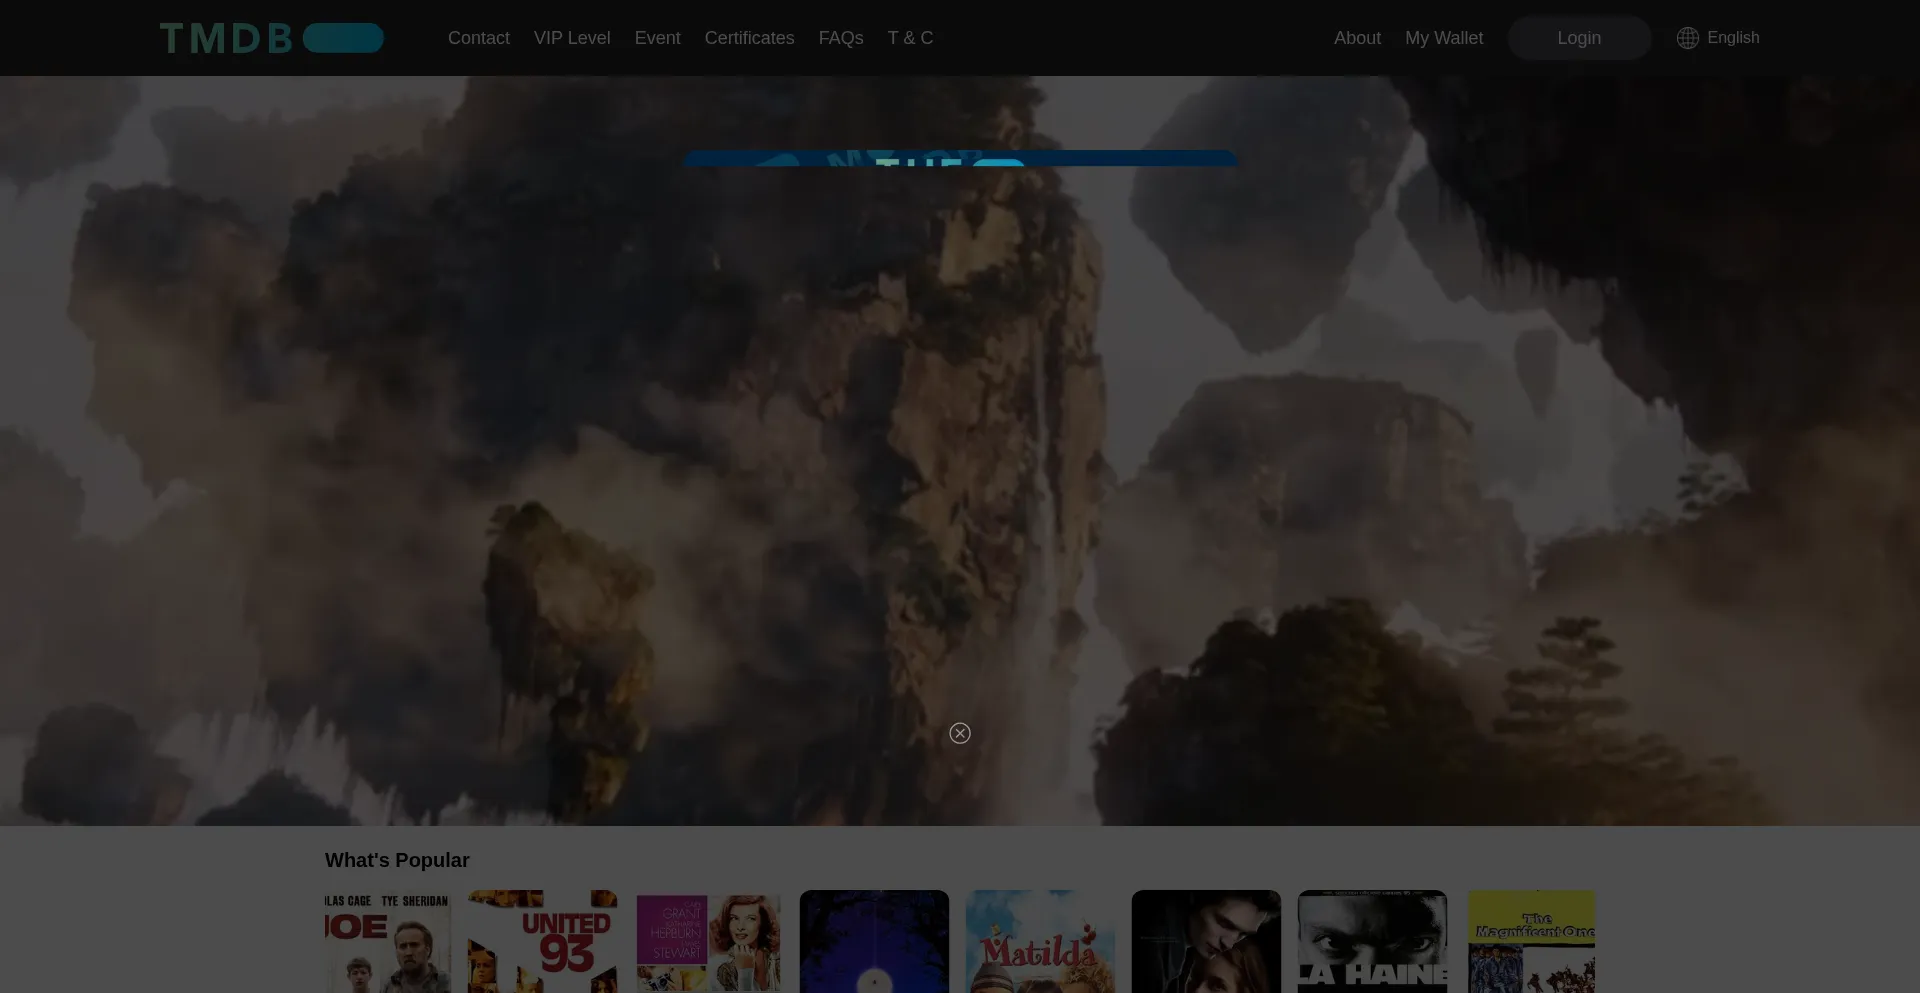The image size is (1920, 993).
Task: Open the My Wallet page
Action: [1443, 38]
